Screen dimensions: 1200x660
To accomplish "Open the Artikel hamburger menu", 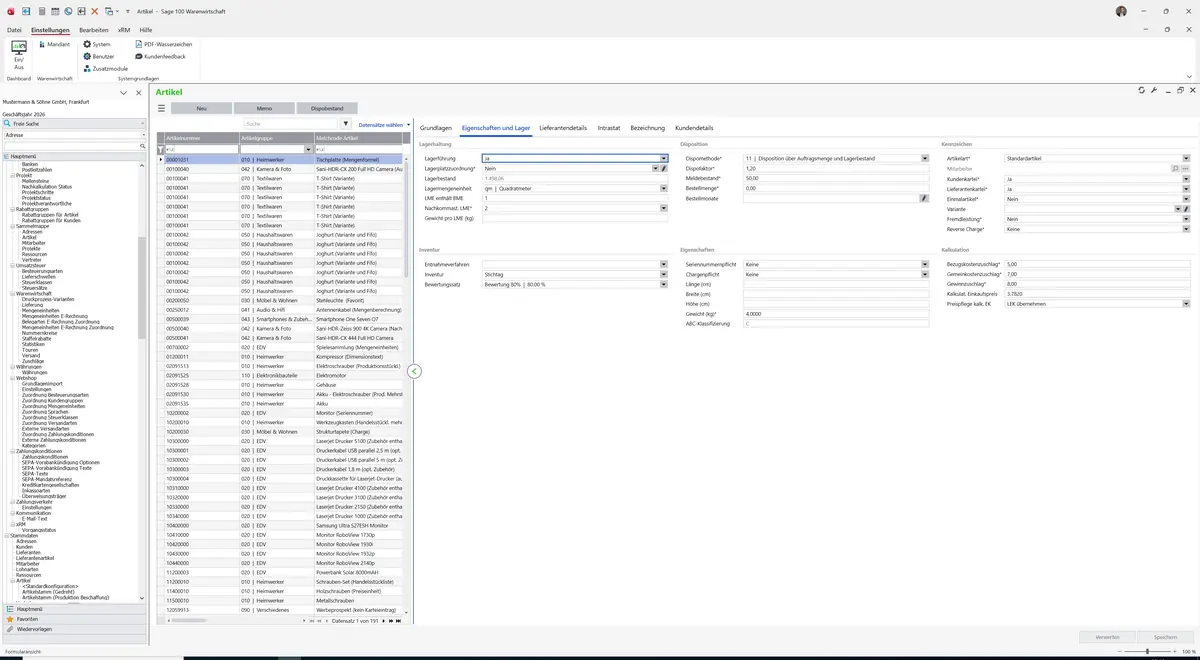I will (x=161, y=108).
